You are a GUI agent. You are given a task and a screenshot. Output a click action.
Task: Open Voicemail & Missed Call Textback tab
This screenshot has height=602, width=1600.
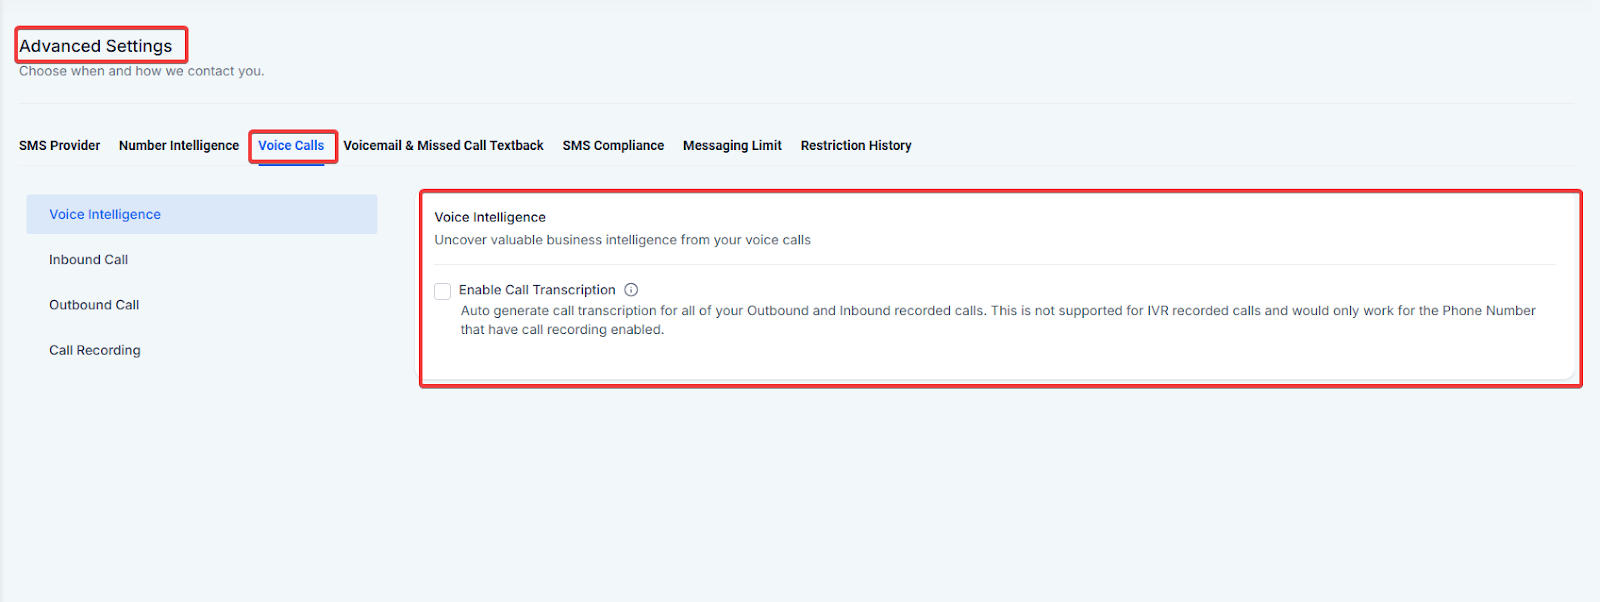pyautogui.click(x=444, y=146)
